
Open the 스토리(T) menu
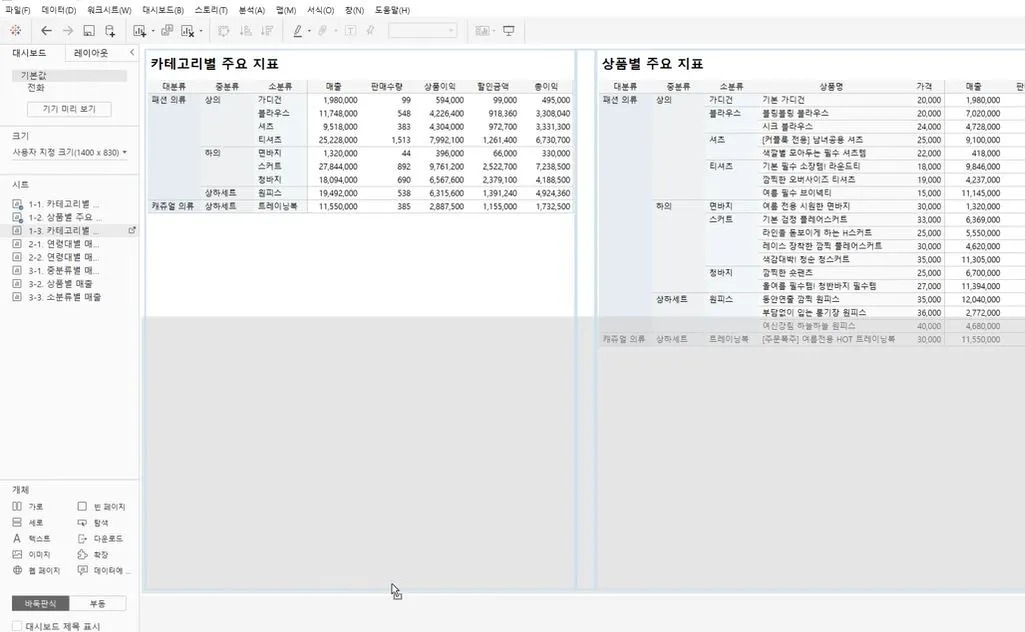(211, 10)
